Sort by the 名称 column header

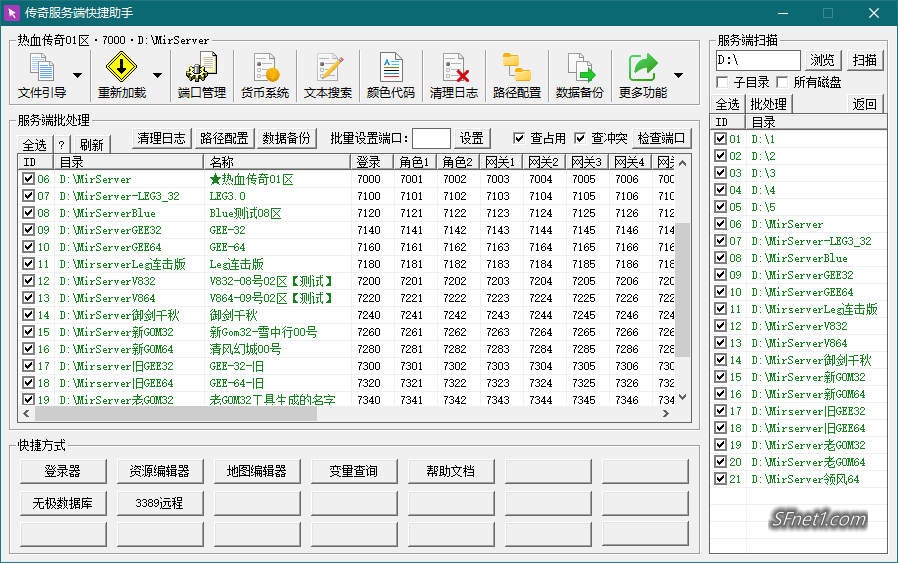(276, 162)
